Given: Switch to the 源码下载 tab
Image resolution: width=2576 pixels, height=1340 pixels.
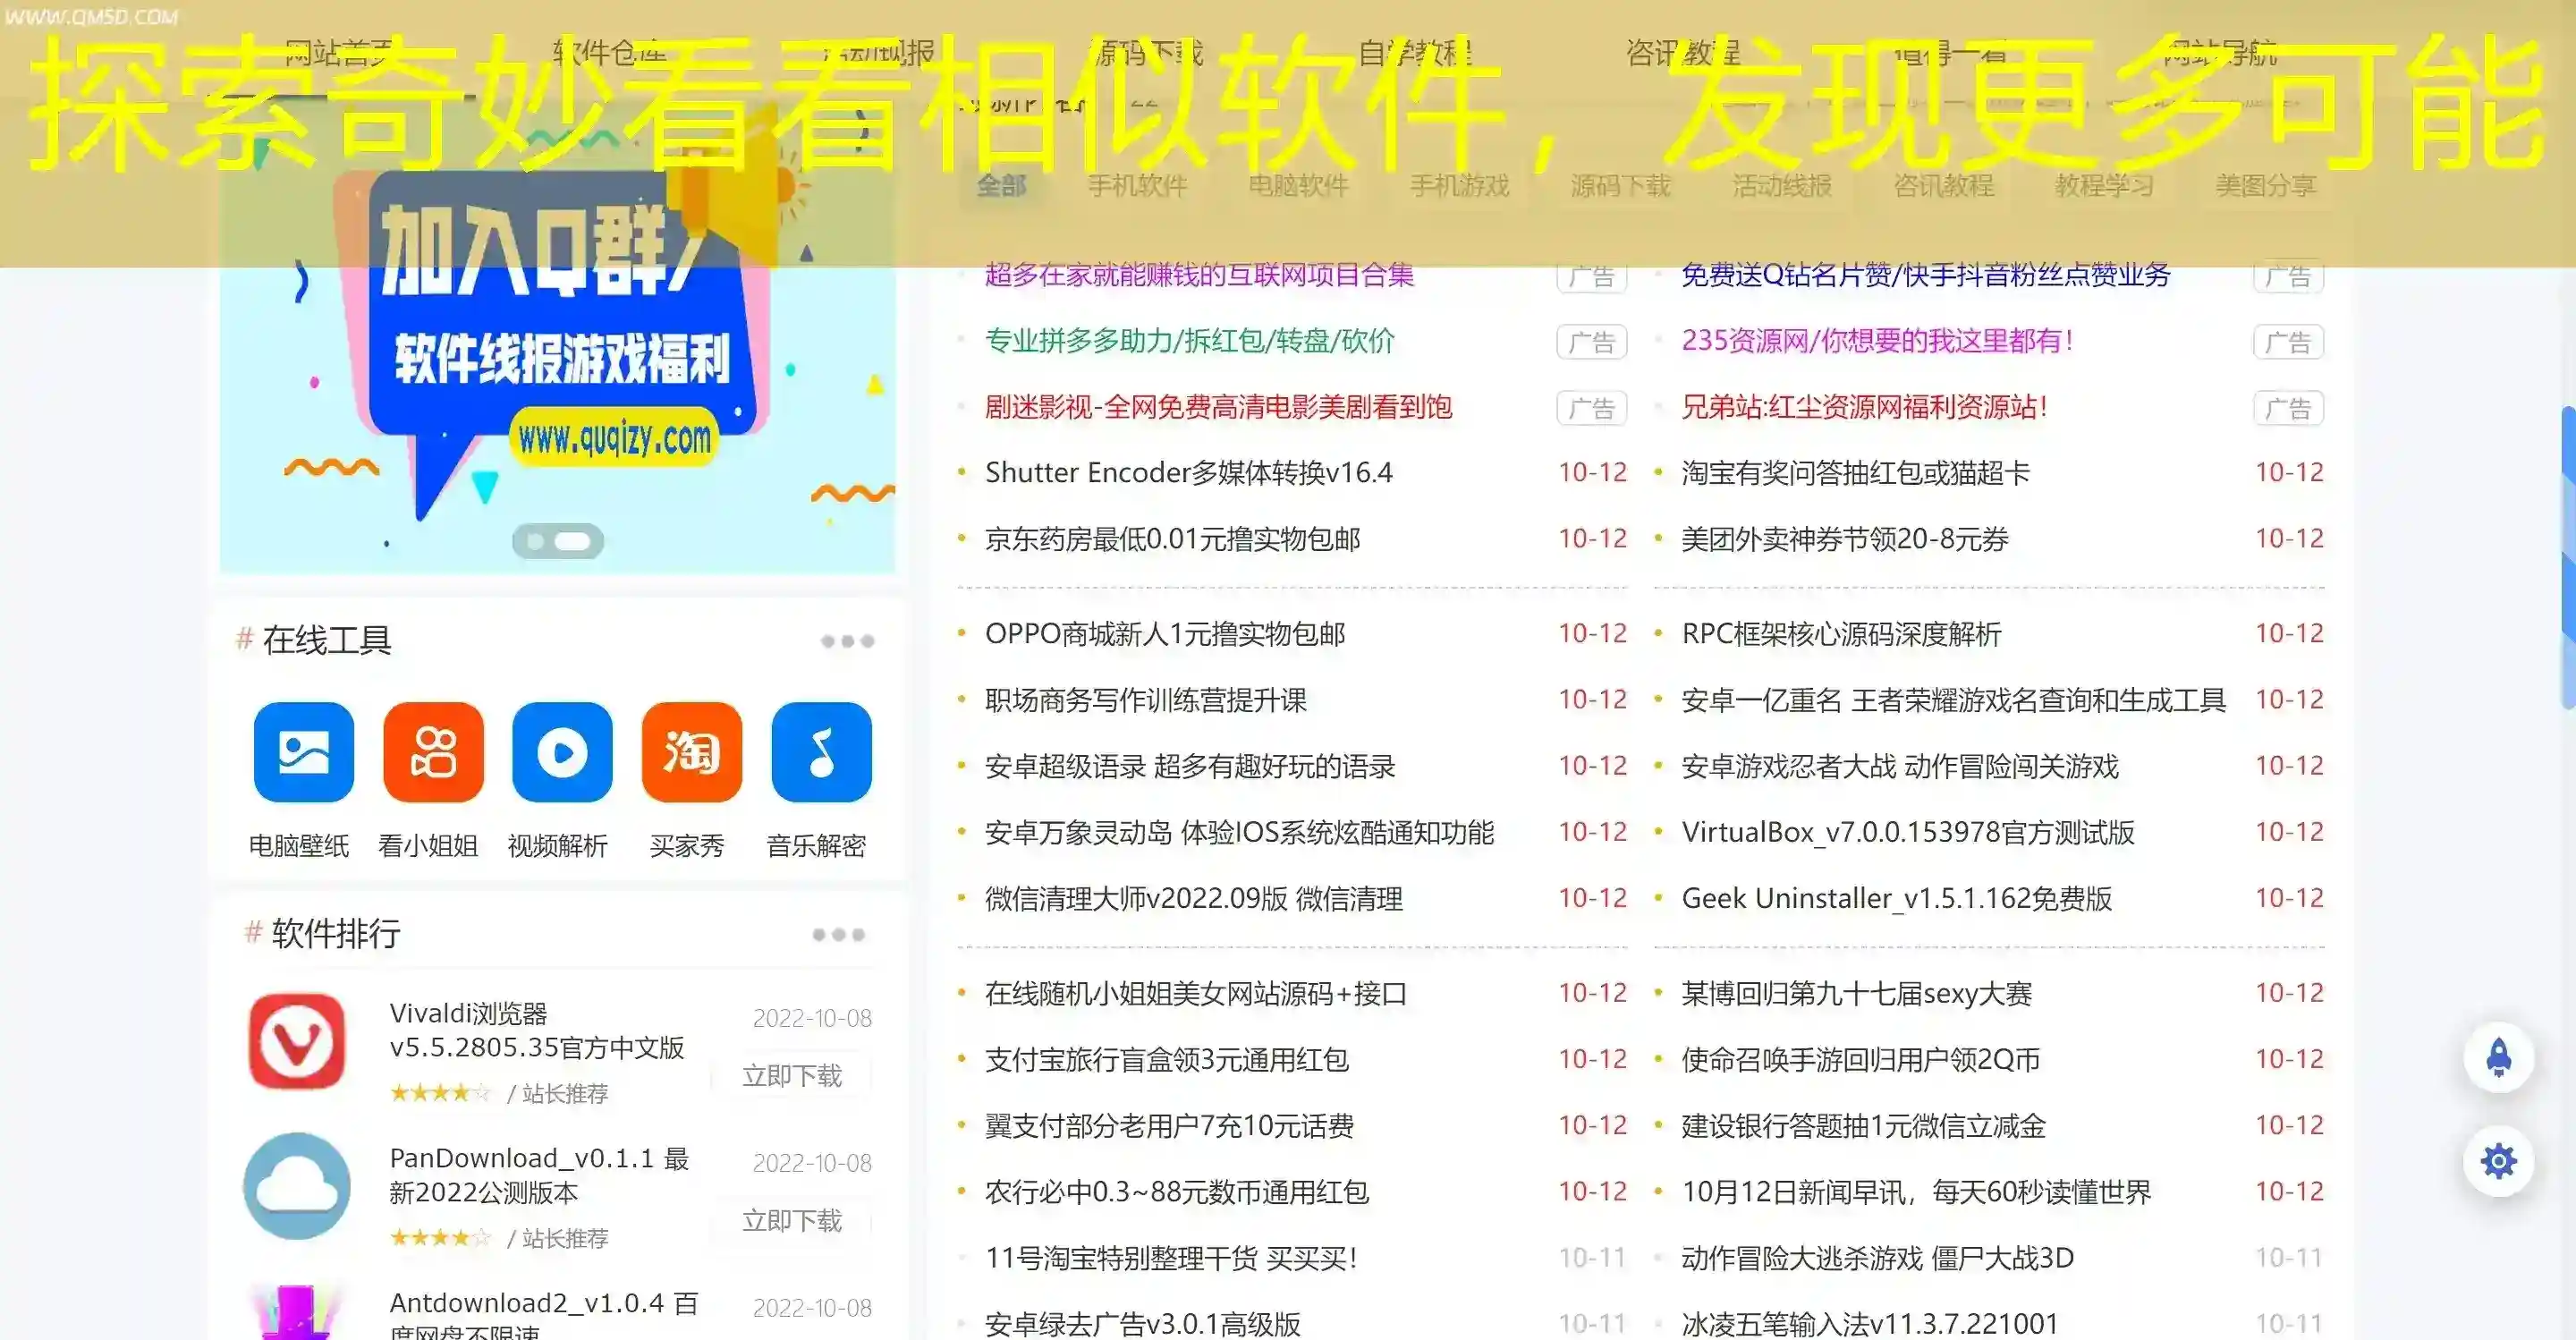Looking at the screenshot, I should pos(1621,185).
